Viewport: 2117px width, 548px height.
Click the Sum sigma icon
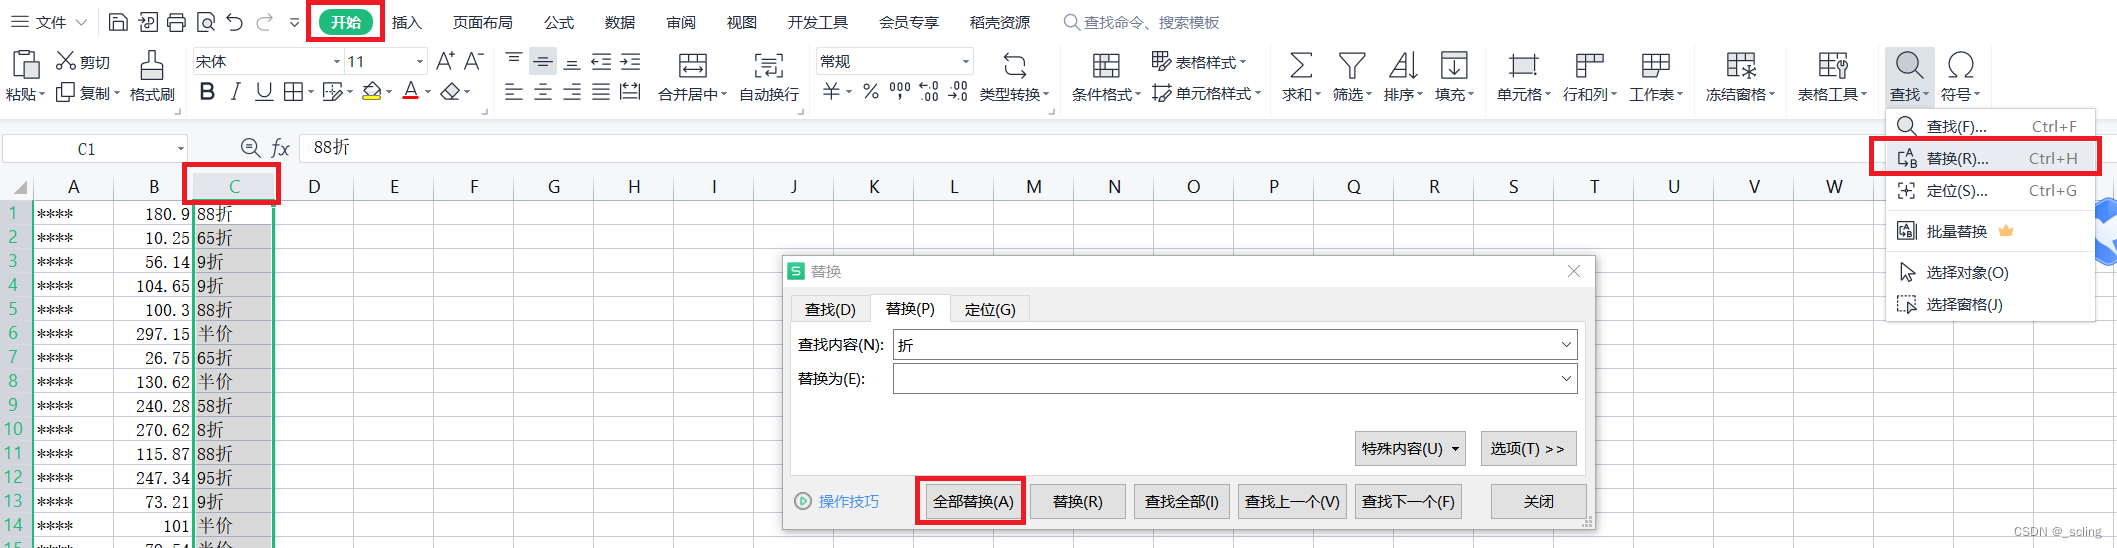click(1300, 66)
